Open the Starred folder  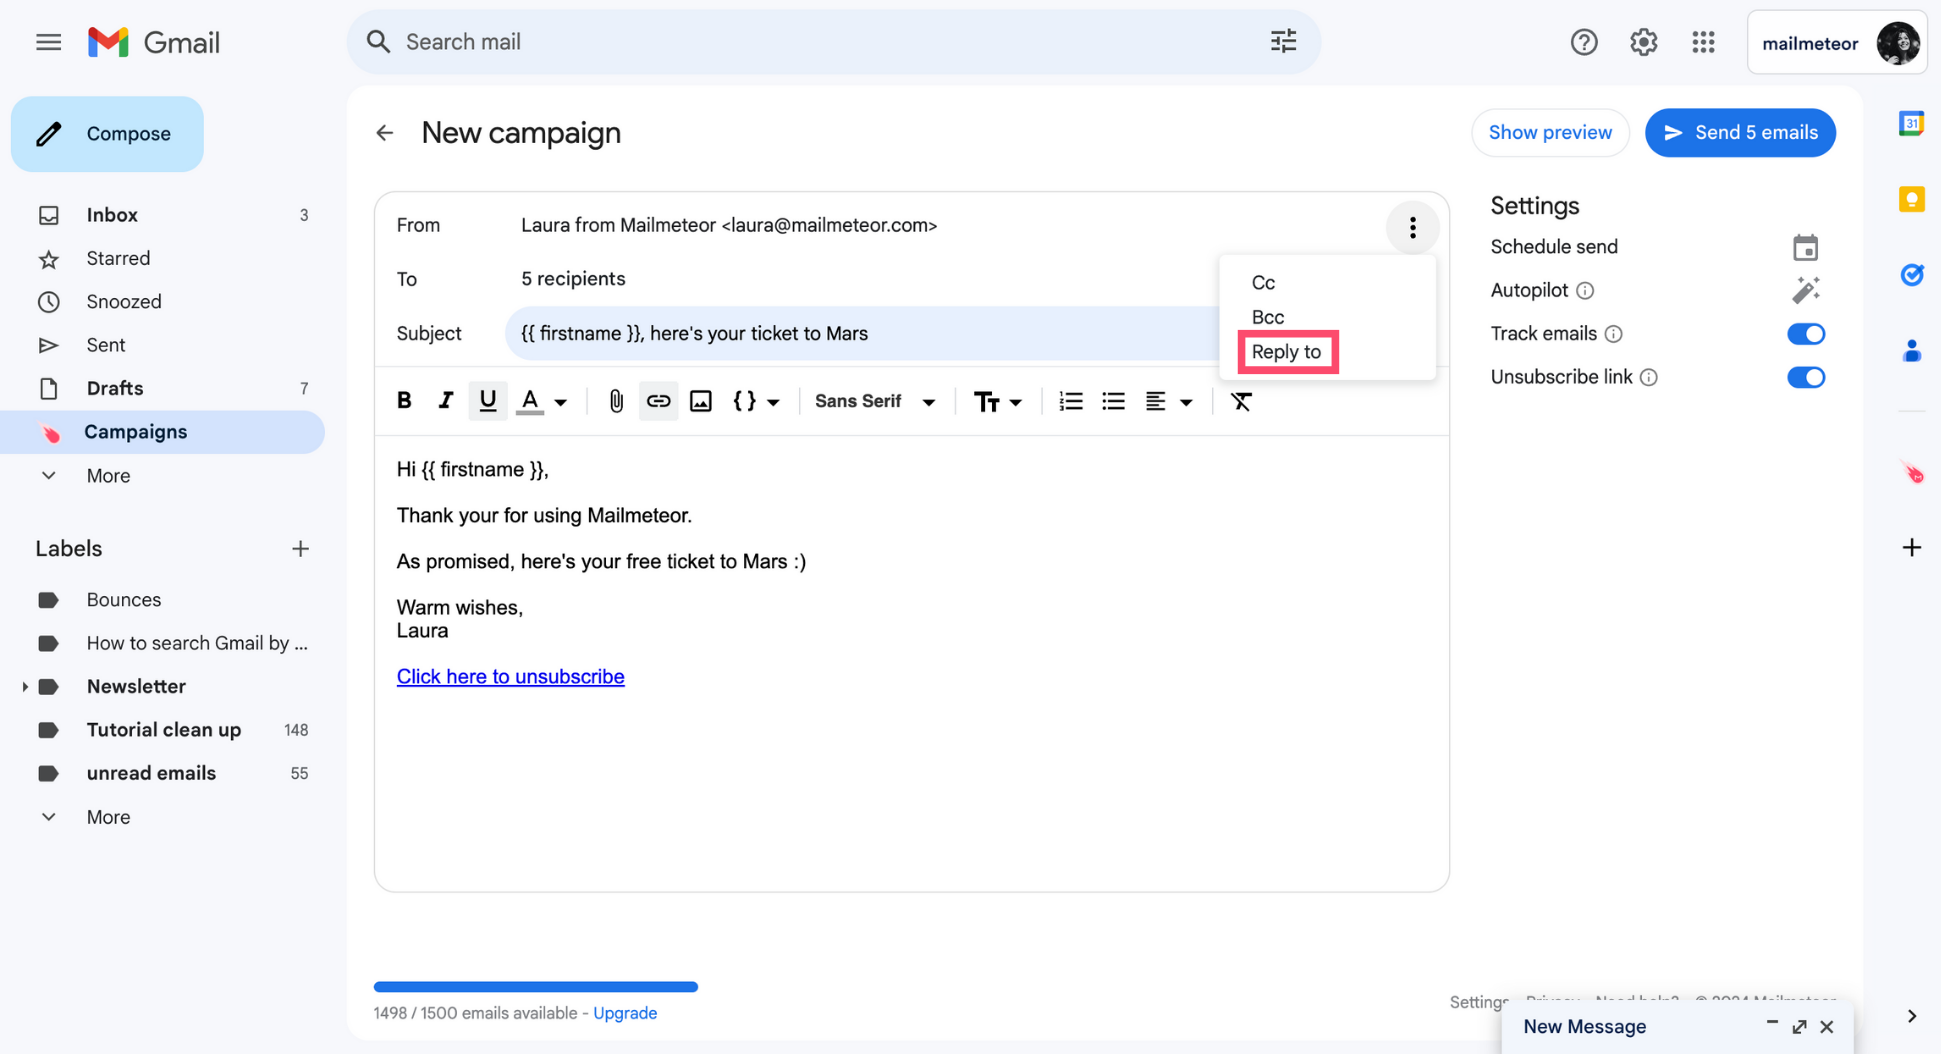coord(162,258)
